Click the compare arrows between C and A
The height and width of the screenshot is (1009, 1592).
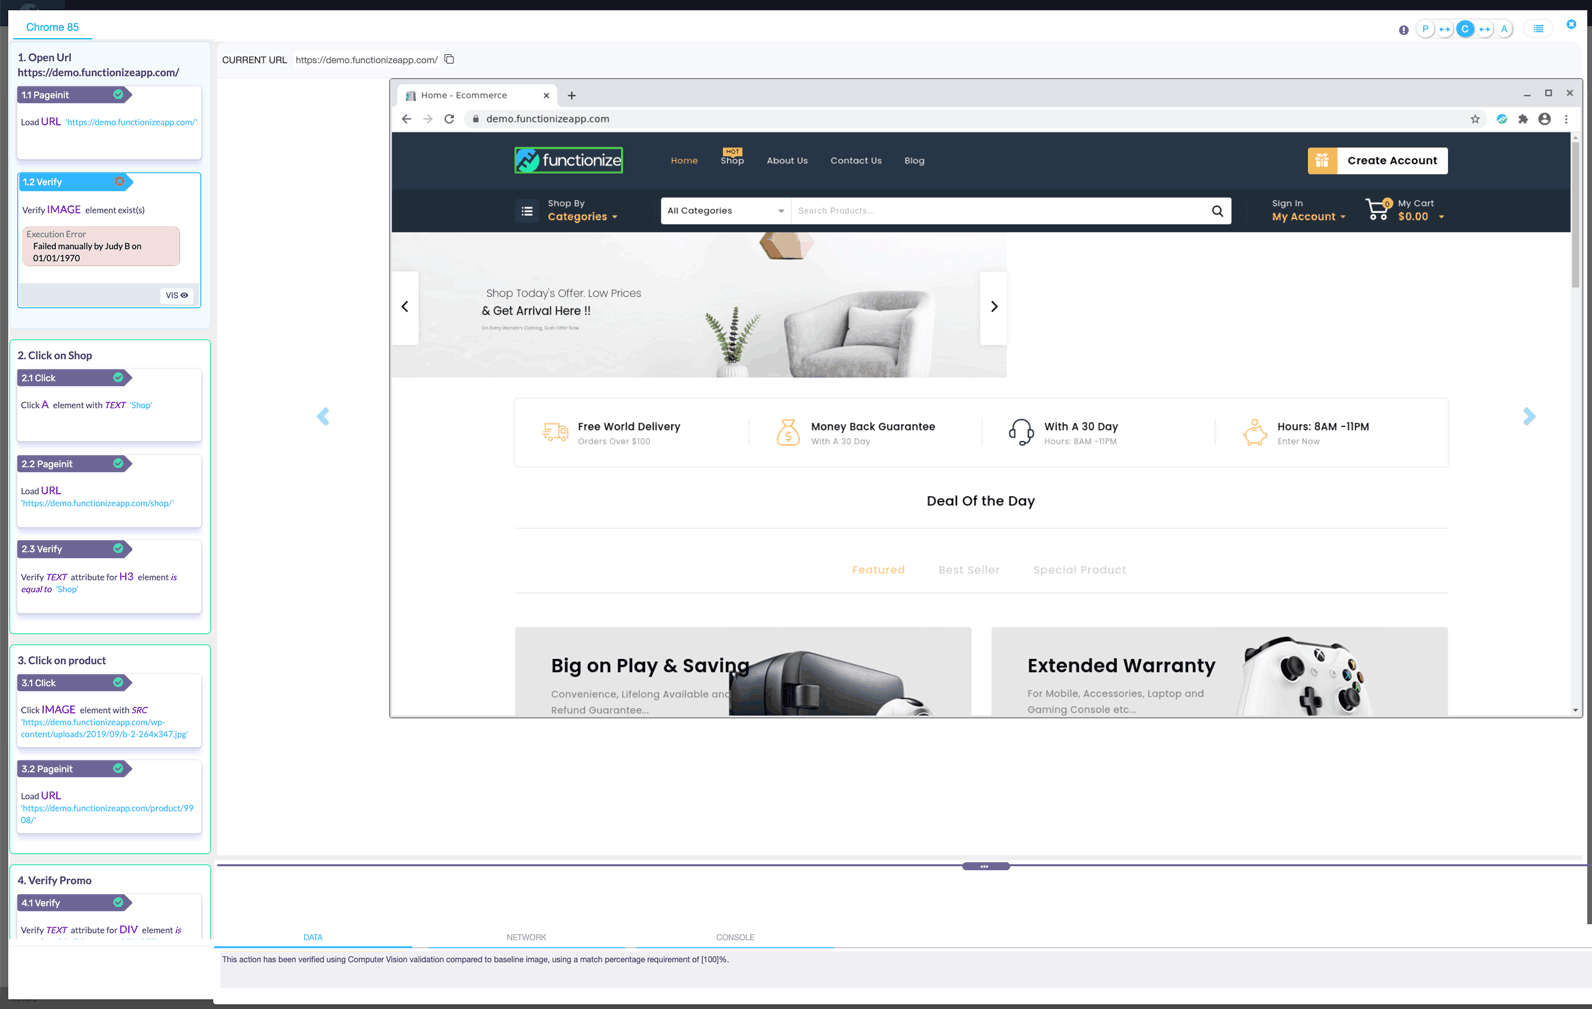point(1485,29)
